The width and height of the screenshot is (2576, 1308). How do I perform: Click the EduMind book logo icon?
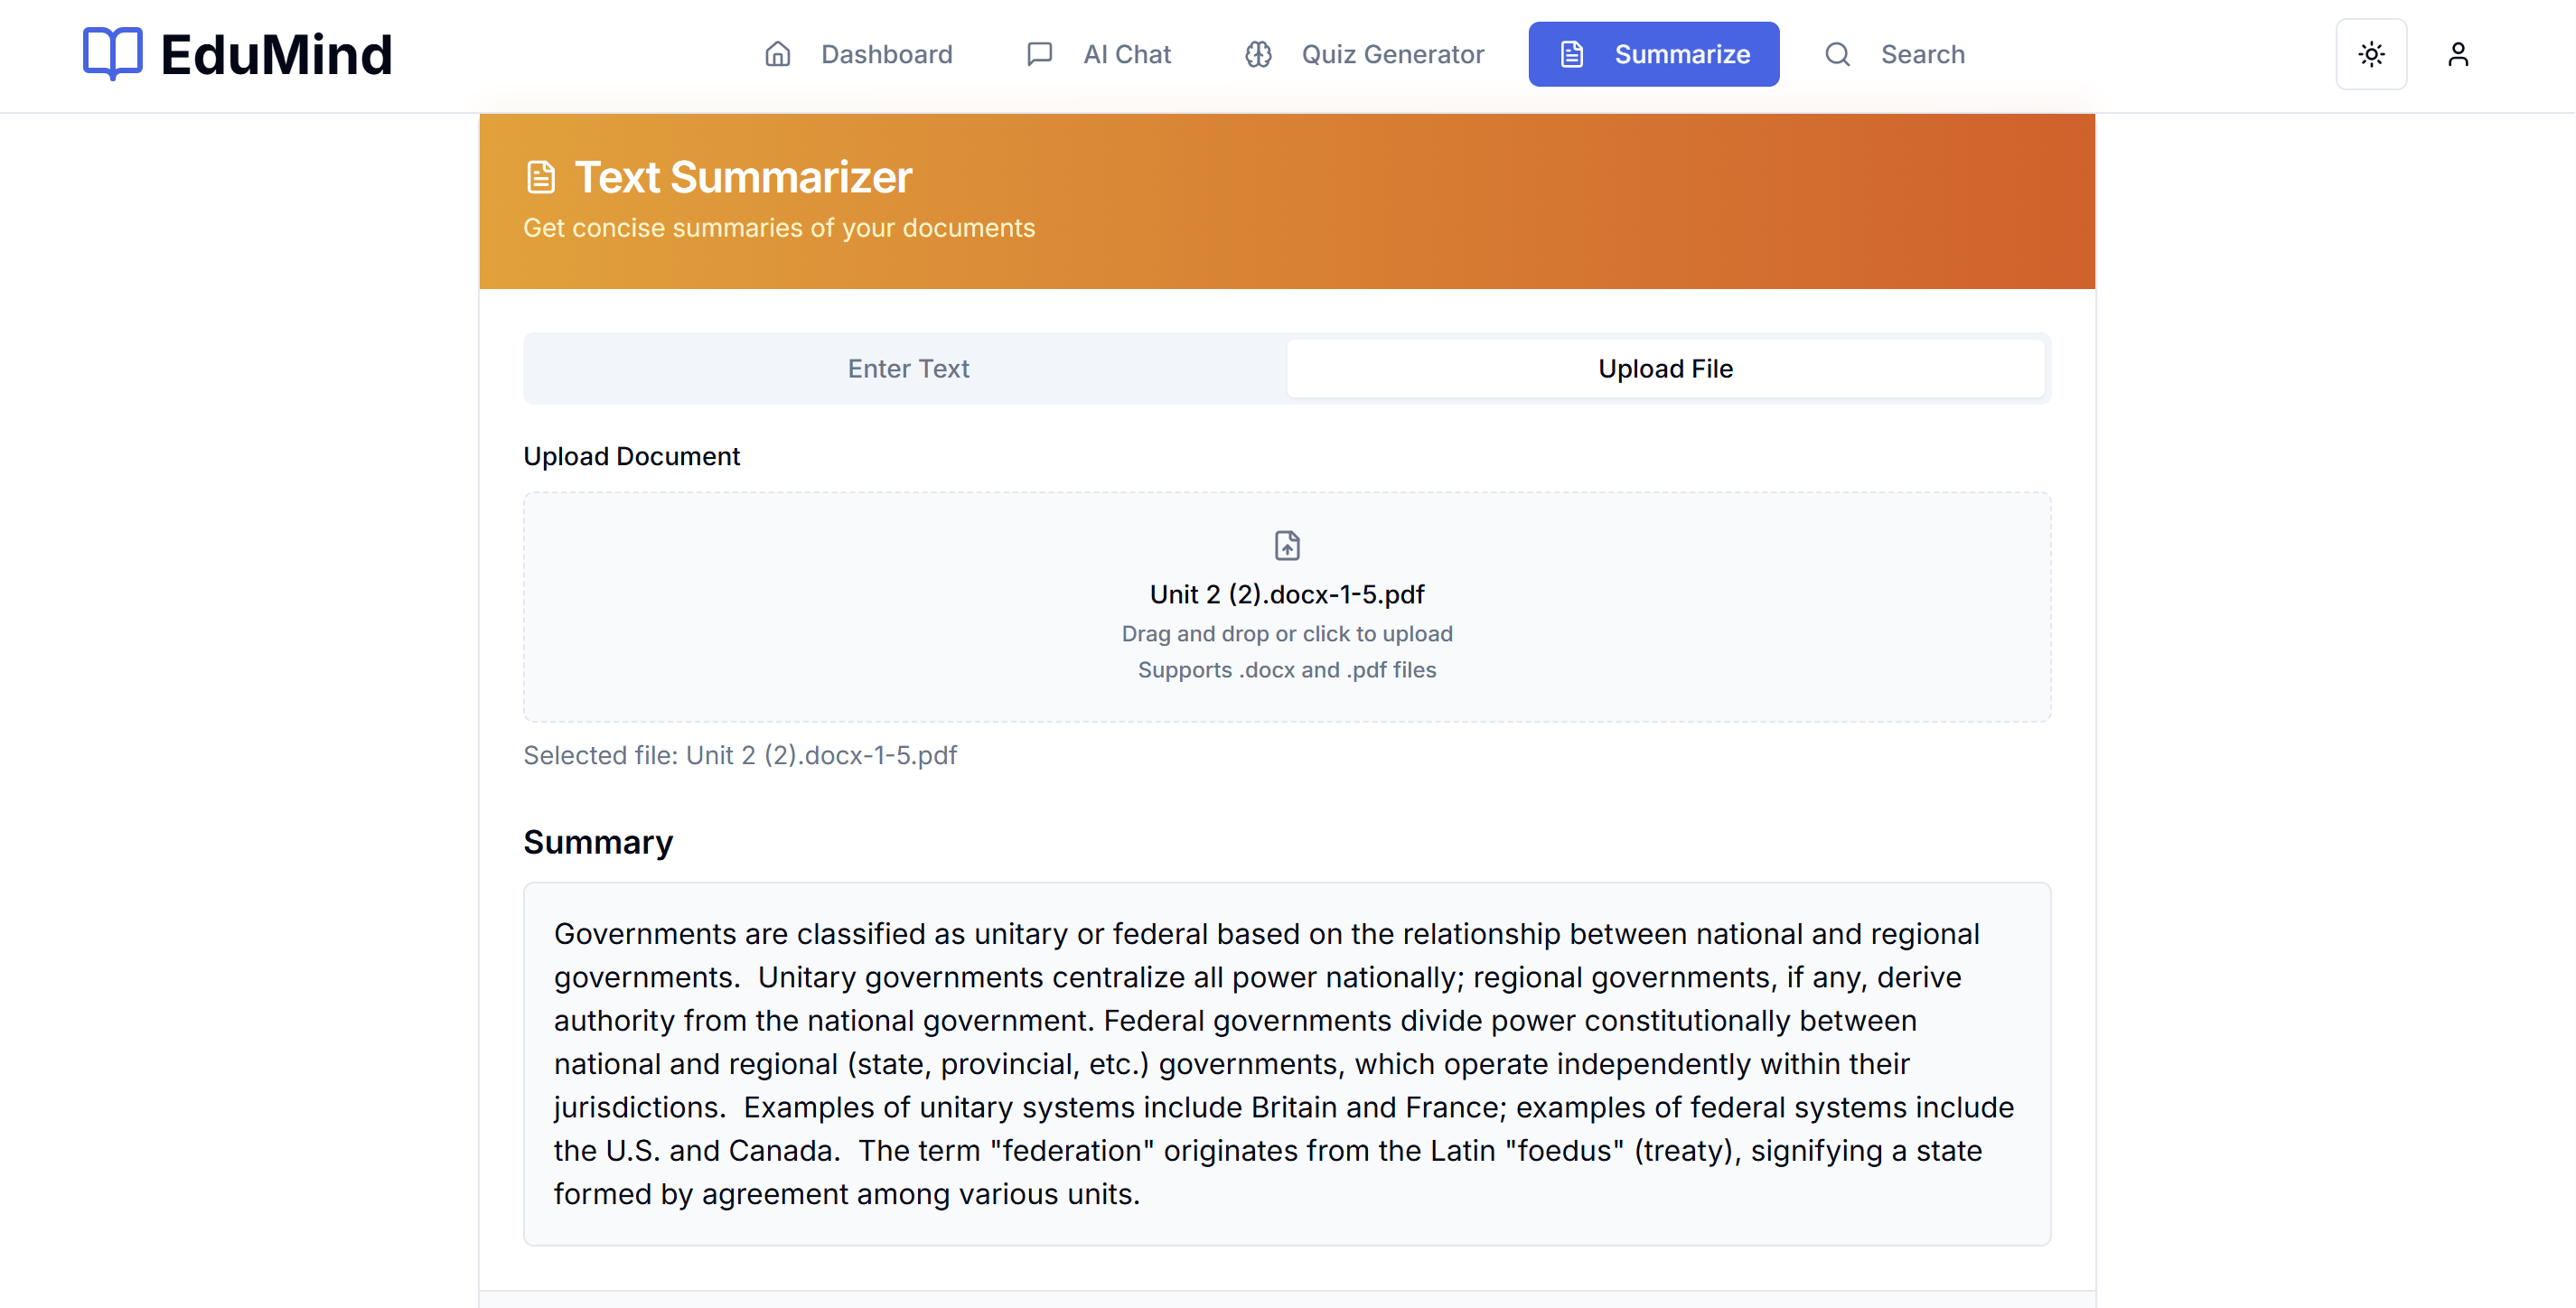click(112, 54)
